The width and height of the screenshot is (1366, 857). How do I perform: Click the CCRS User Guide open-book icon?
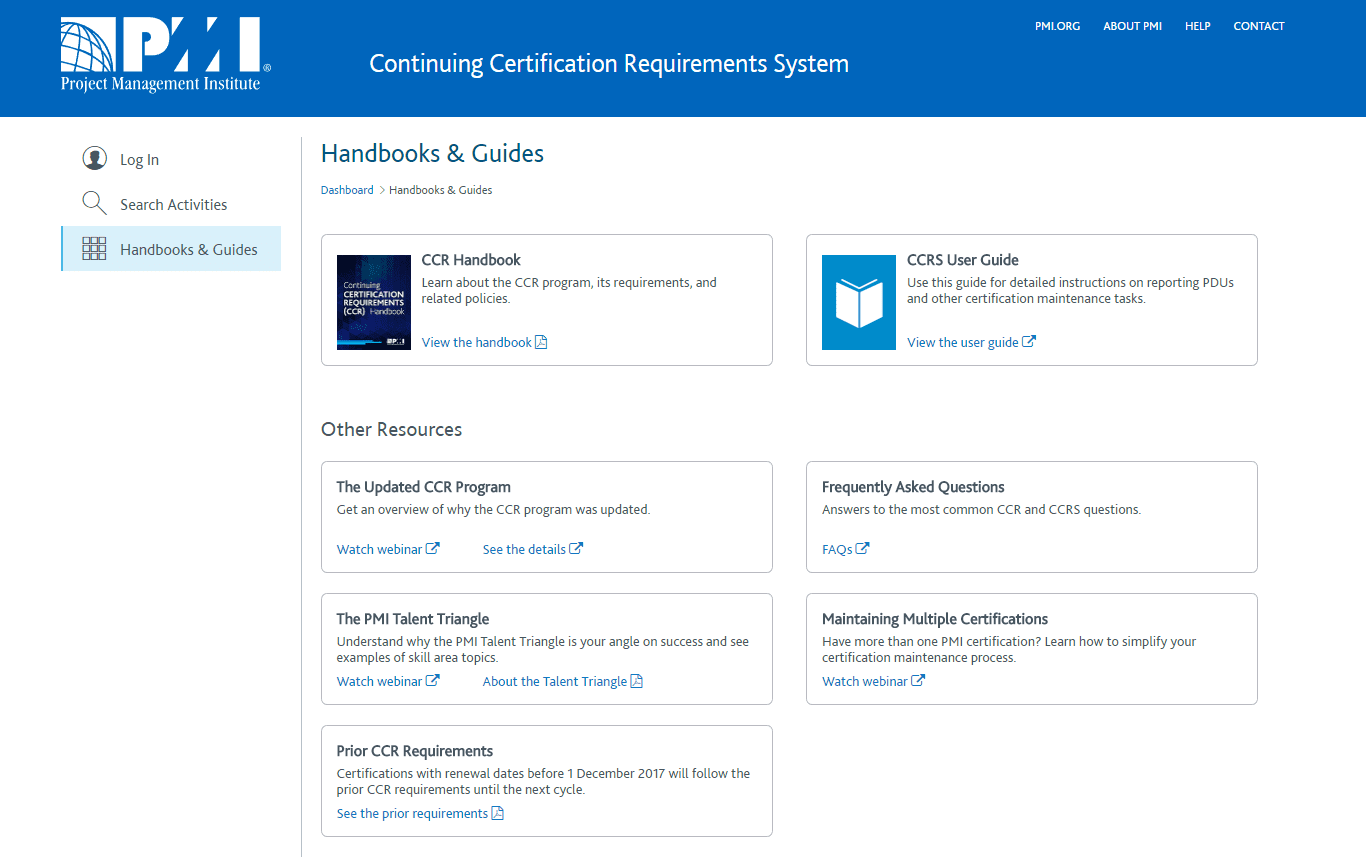pyautogui.click(x=859, y=302)
